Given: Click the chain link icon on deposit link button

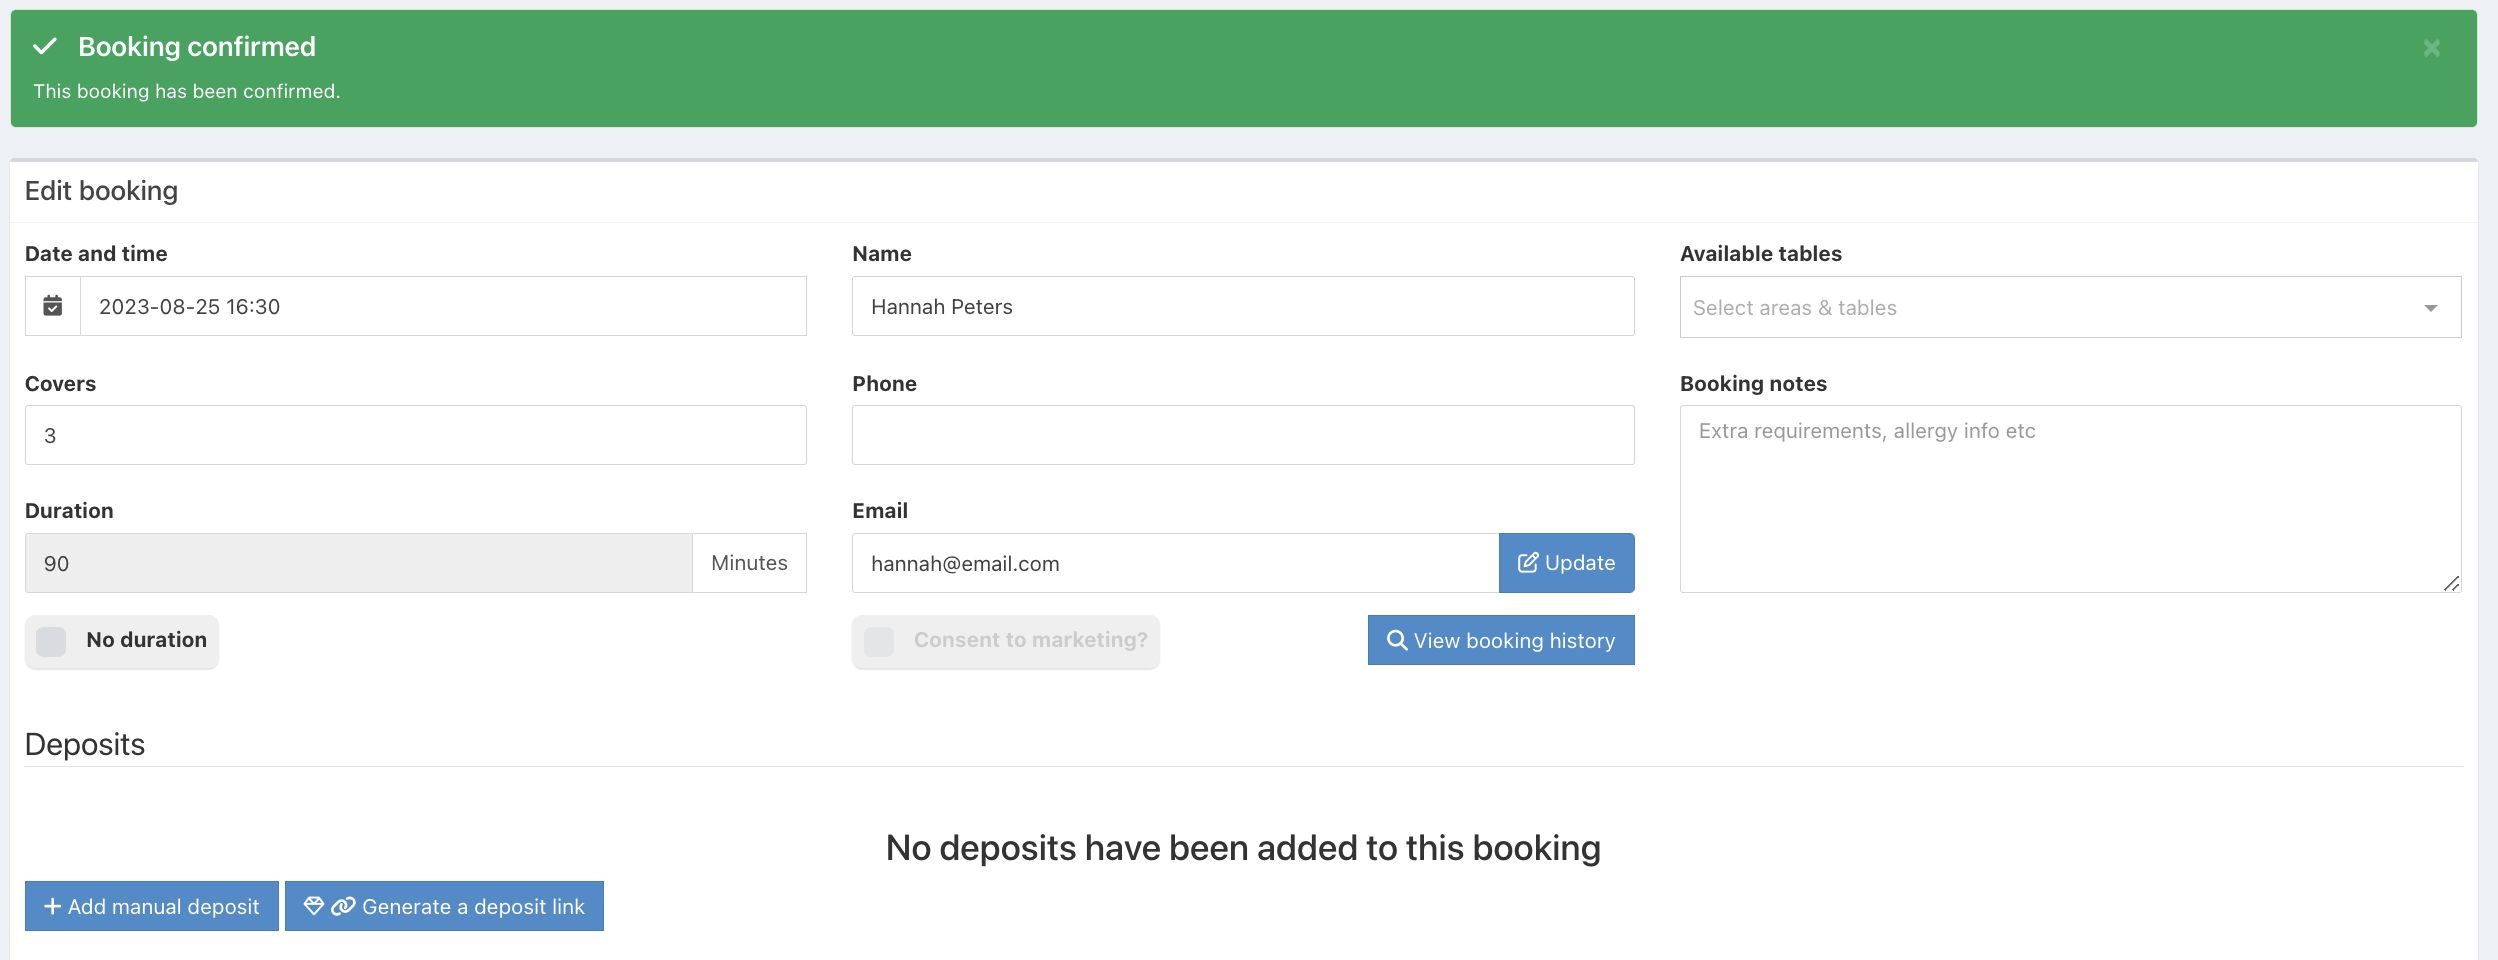Looking at the screenshot, I should click(343, 906).
